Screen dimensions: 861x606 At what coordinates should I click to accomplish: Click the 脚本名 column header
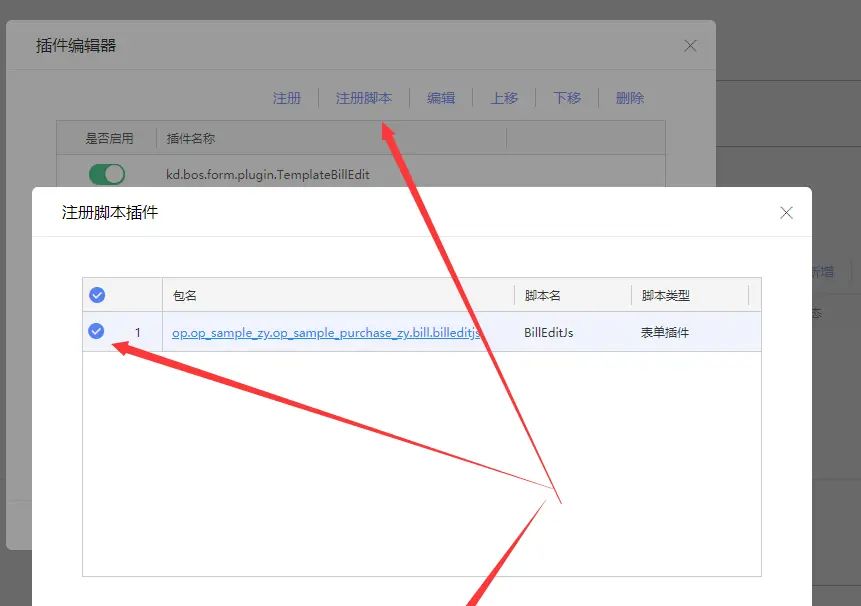543,296
